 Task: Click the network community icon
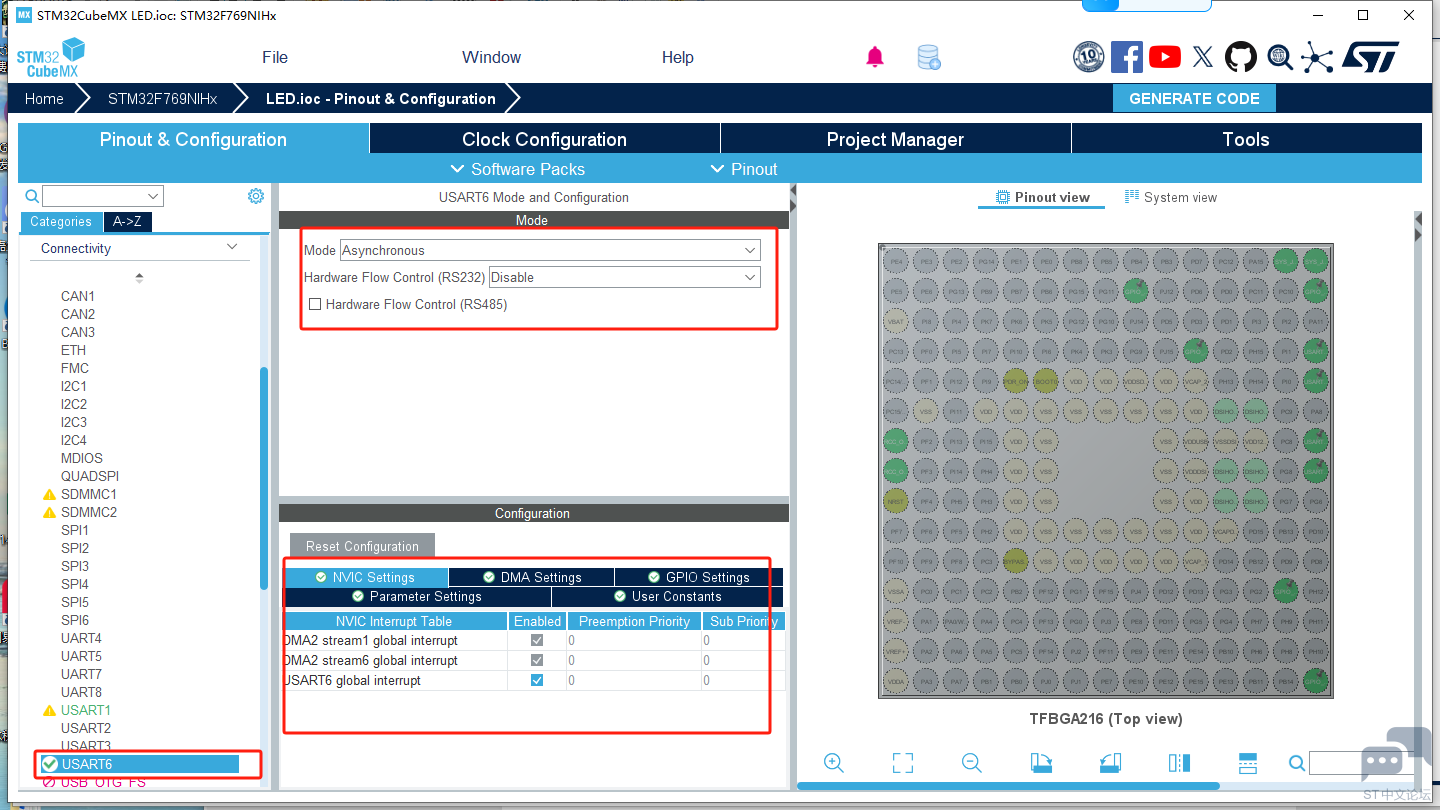click(x=1318, y=57)
